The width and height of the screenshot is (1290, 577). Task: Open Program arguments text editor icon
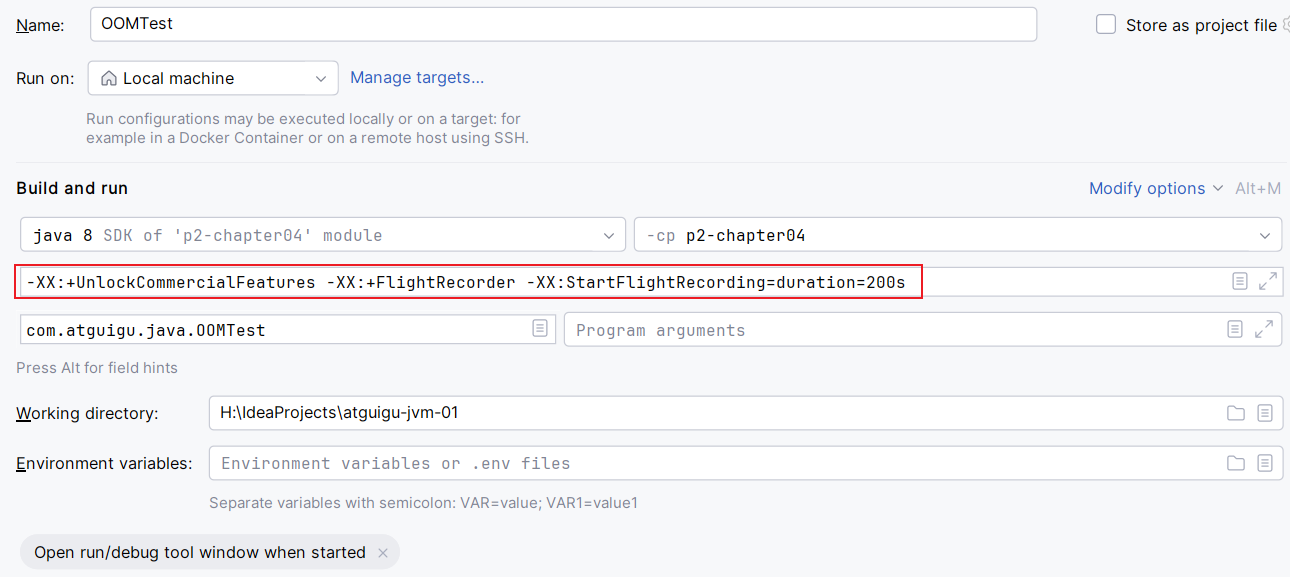tap(1236, 329)
